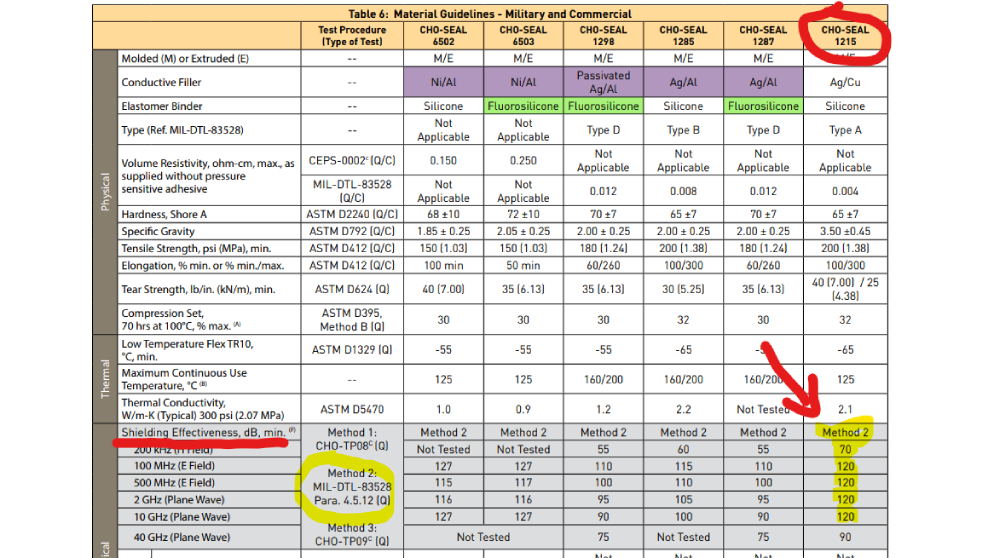Screen dimensions: 994x558
Task: Select the Not Tested thermal conductivity cell
Action: 763,409
